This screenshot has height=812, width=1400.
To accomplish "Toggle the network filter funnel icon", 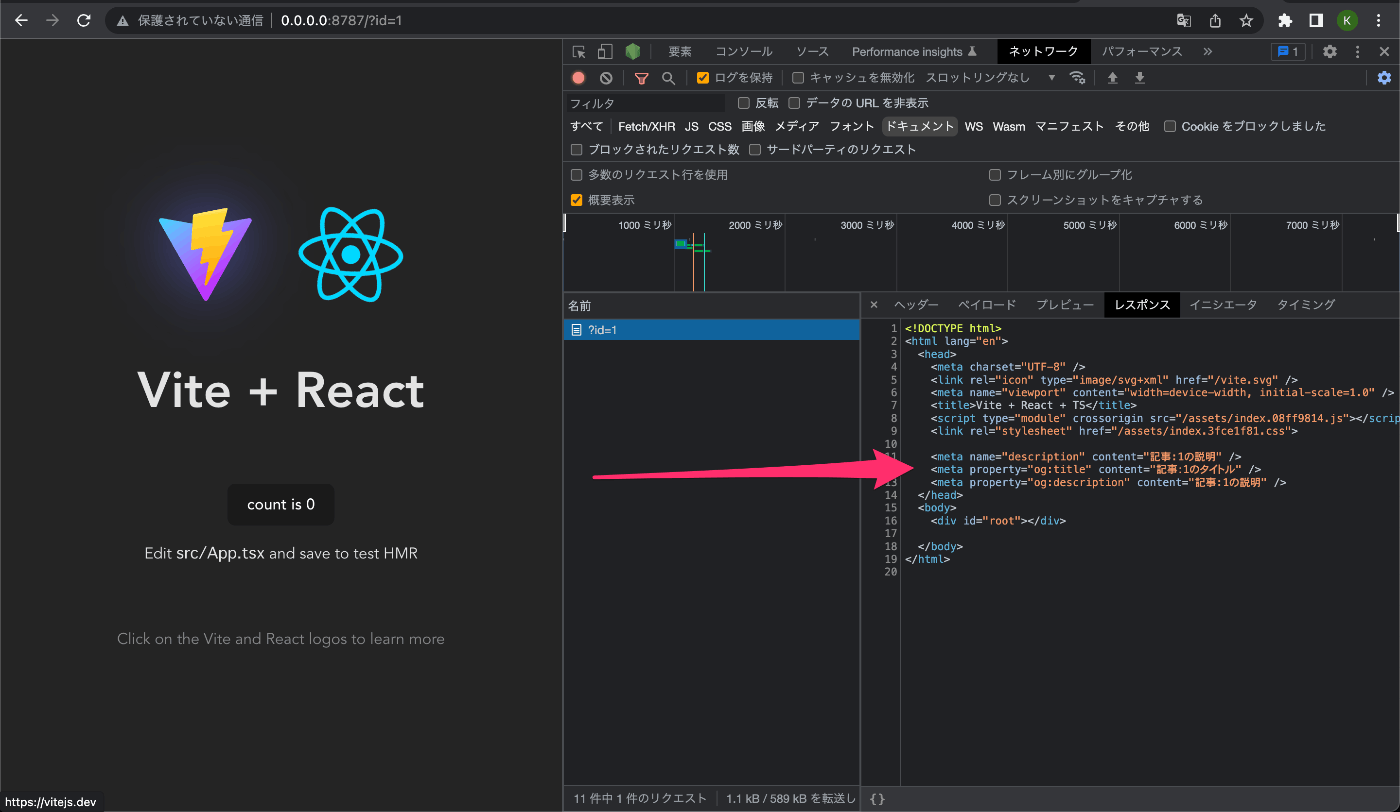I will click(x=642, y=78).
